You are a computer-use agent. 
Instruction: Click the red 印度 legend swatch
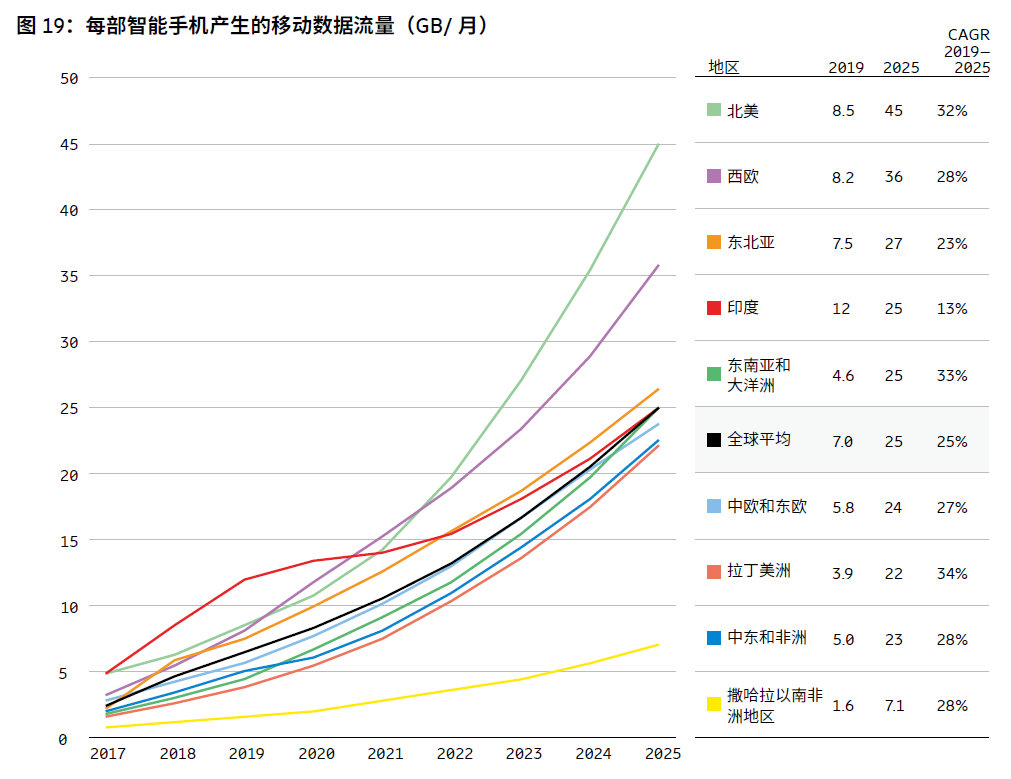714,308
